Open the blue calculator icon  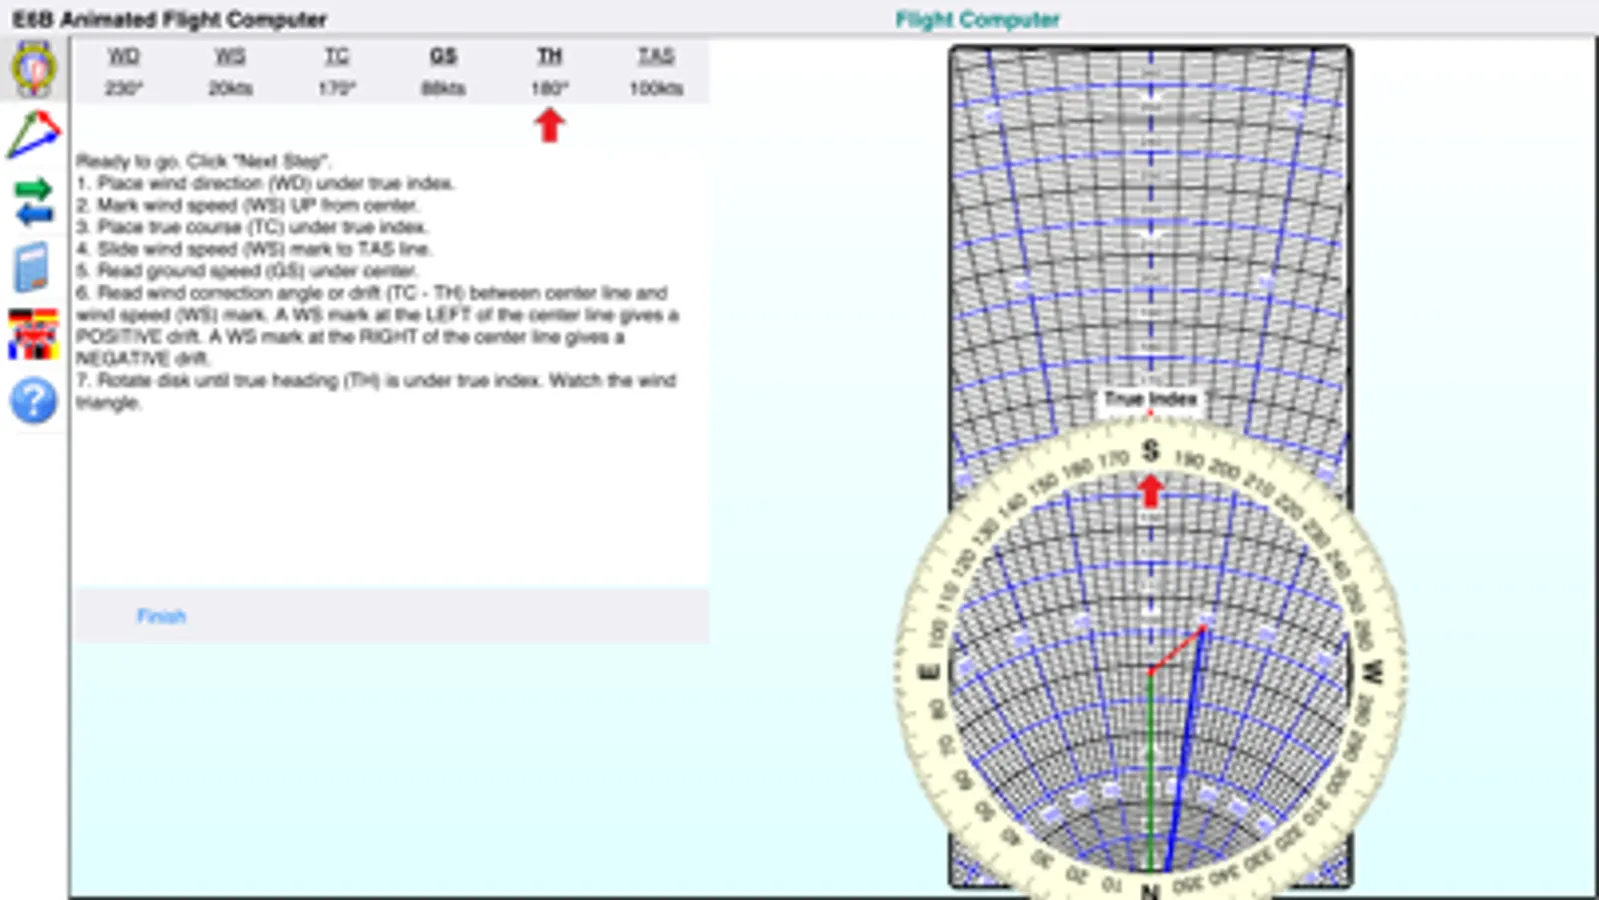pos(33,267)
